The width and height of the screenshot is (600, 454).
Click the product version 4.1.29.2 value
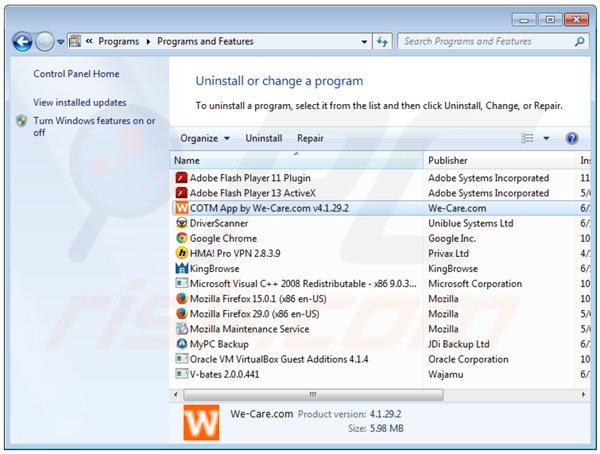385,414
